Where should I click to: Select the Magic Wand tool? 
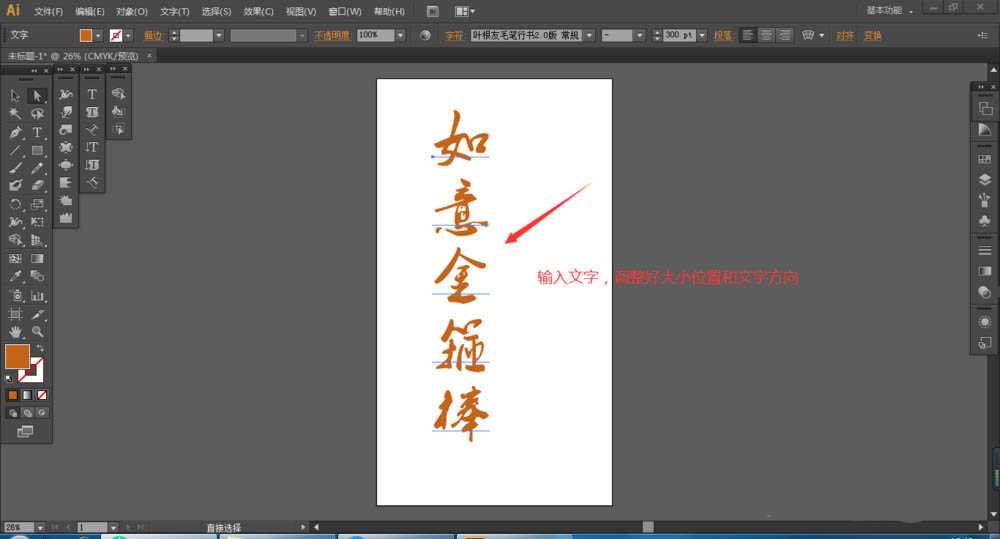[x=15, y=114]
